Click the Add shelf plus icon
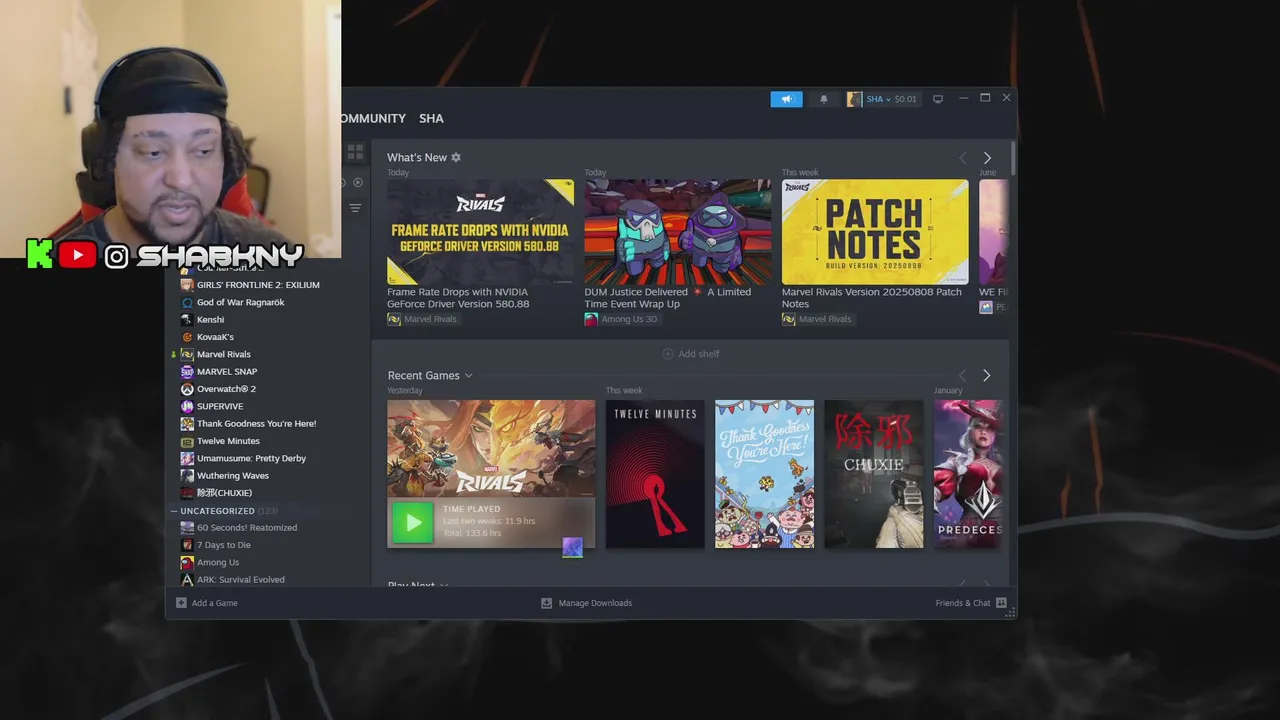The width and height of the screenshot is (1280, 720). [x=668, y=354]
